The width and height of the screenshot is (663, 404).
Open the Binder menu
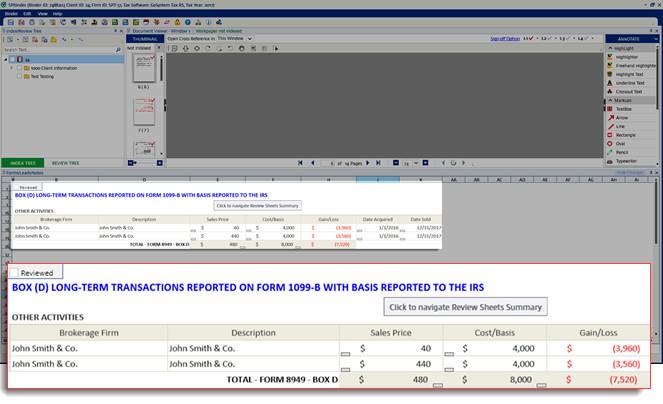point(11,14)
